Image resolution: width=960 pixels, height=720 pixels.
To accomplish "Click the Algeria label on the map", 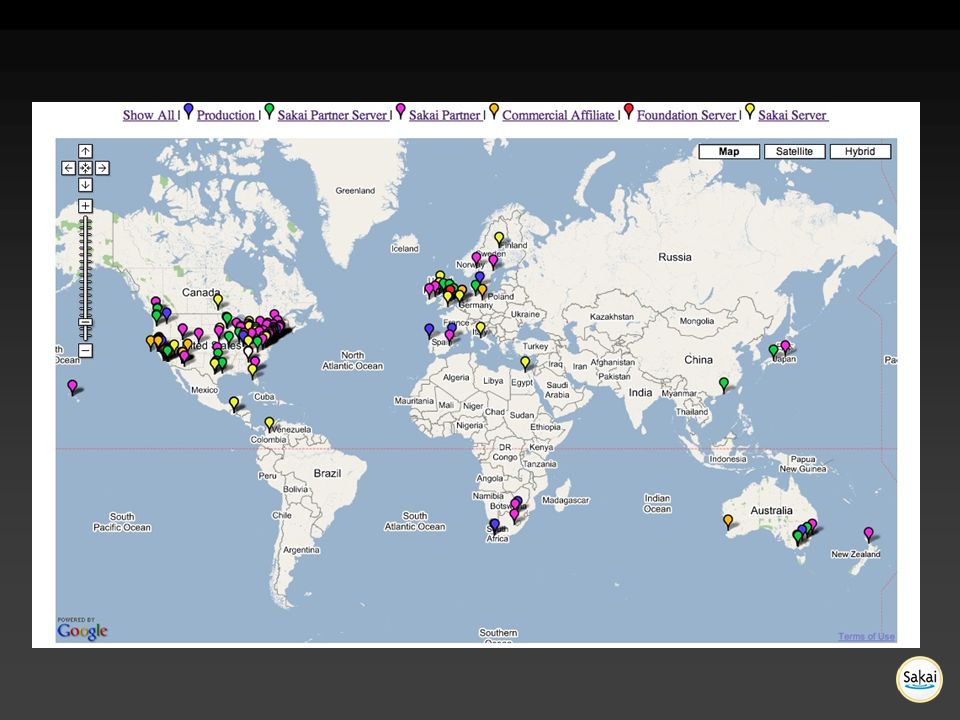I will (x=456, y=377).
